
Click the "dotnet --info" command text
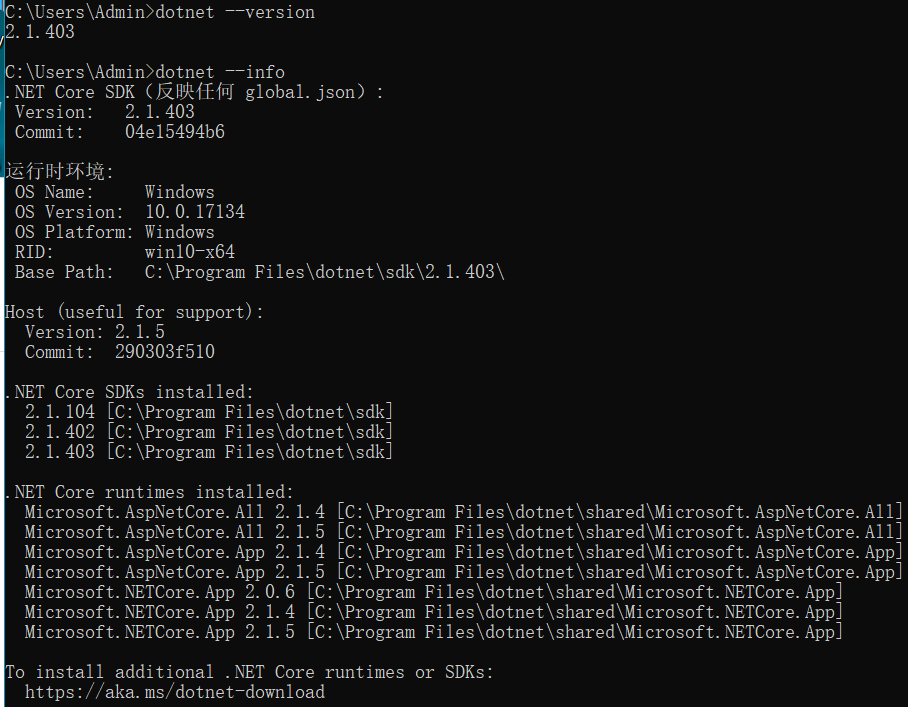point(220,72)
